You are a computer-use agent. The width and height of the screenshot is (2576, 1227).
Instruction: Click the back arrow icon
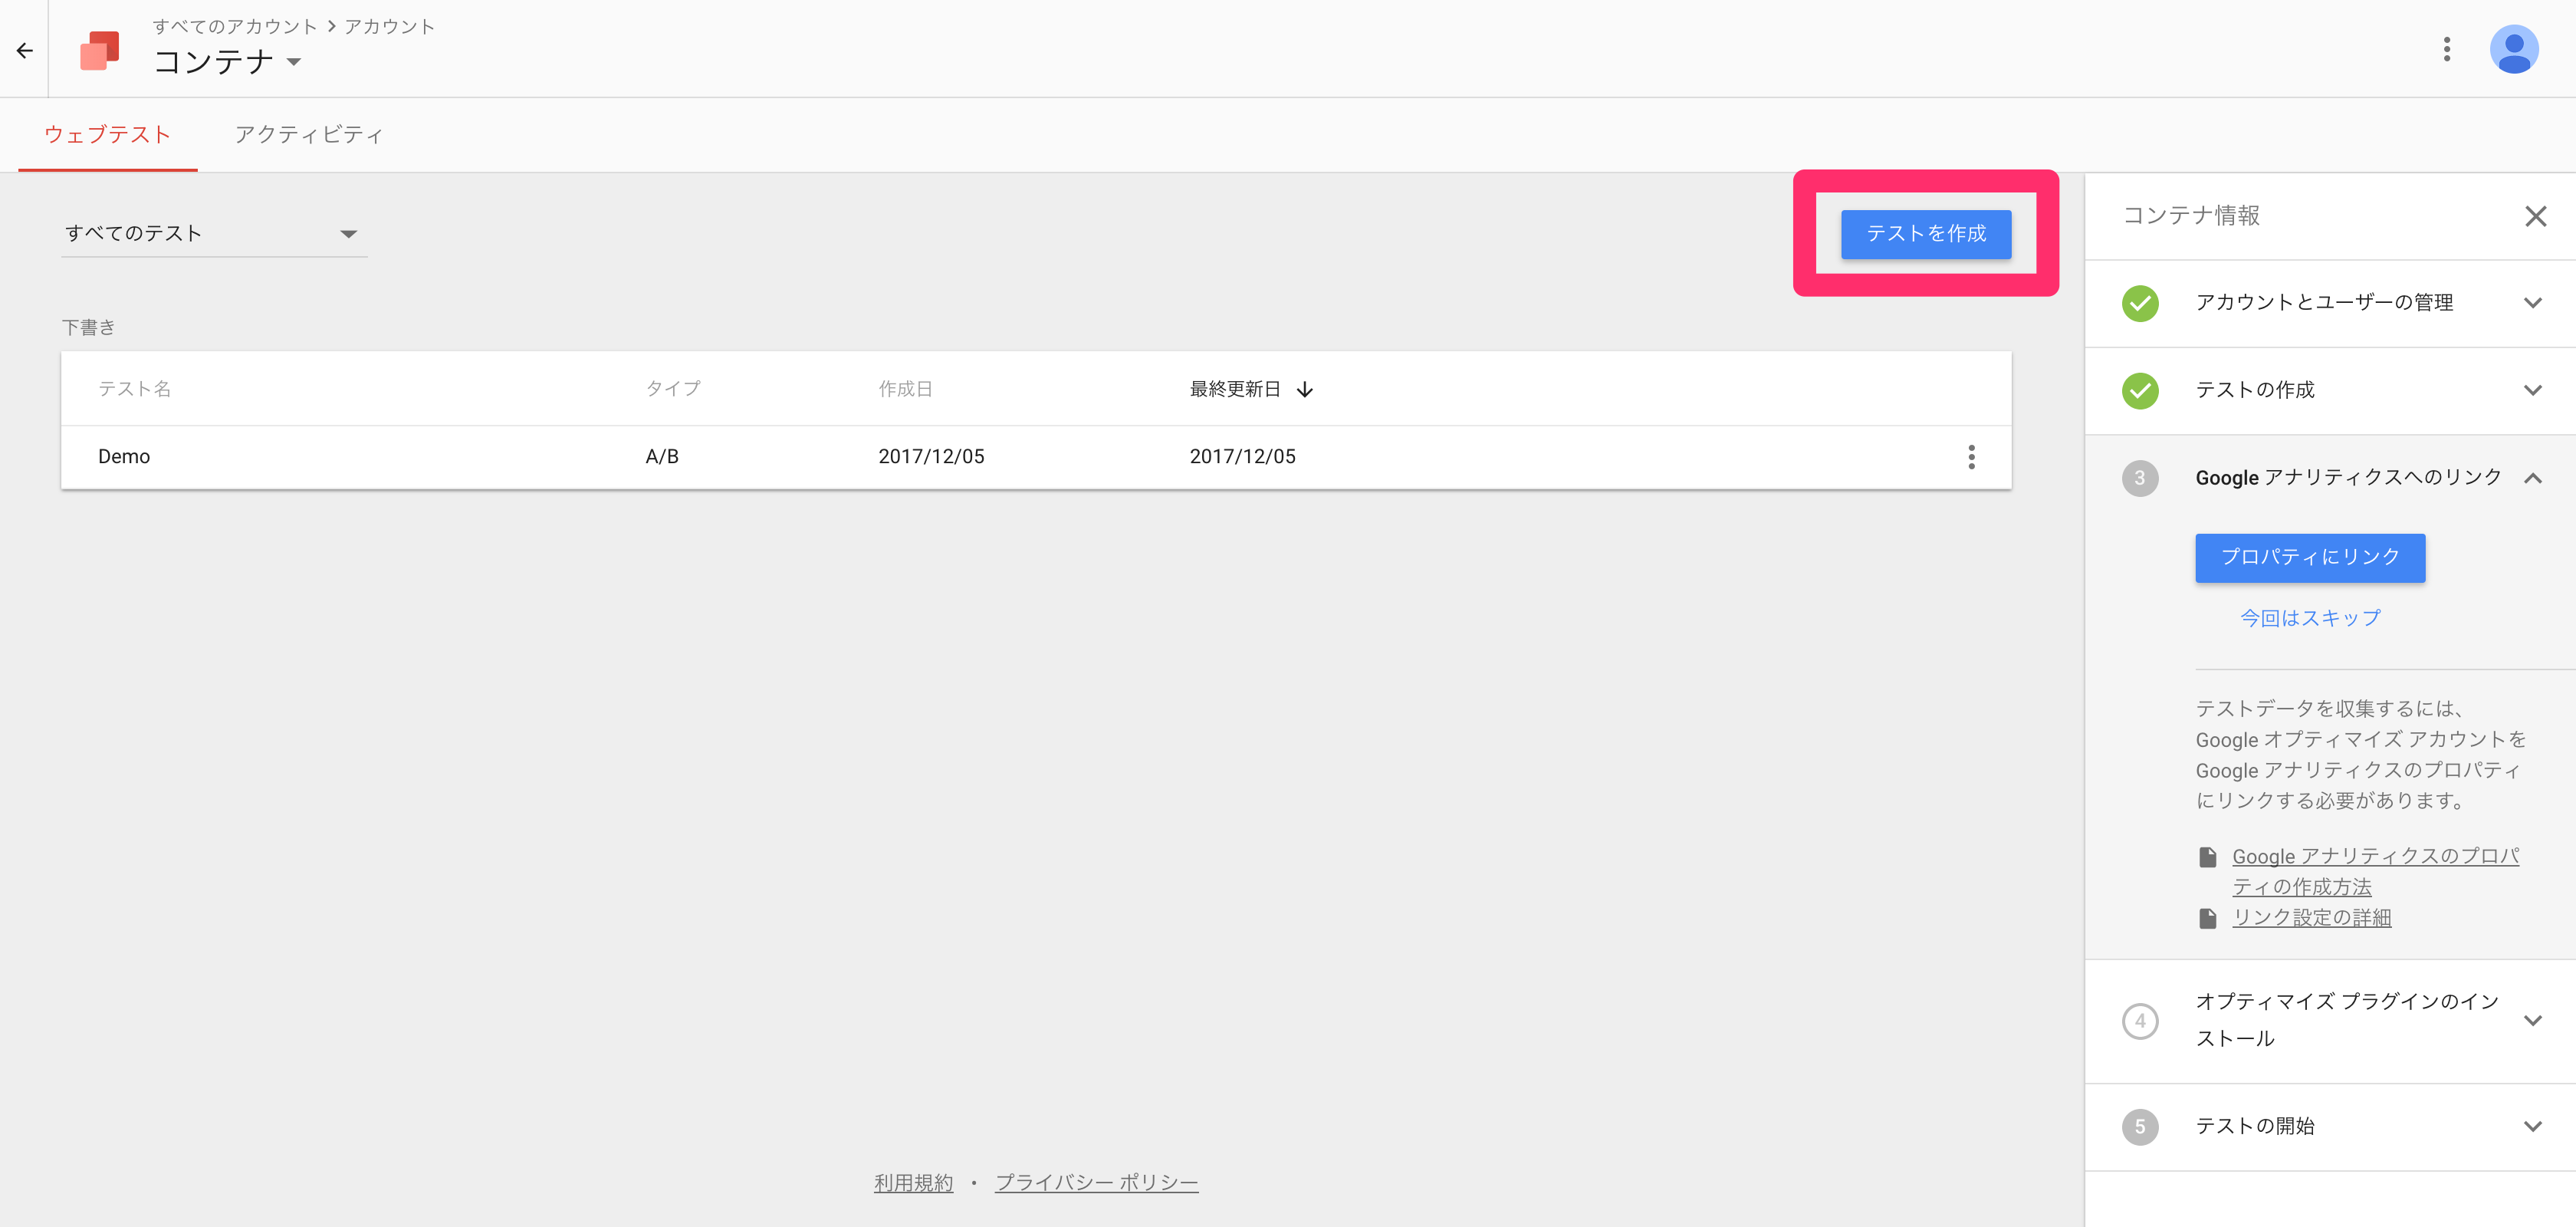point(25,50)
